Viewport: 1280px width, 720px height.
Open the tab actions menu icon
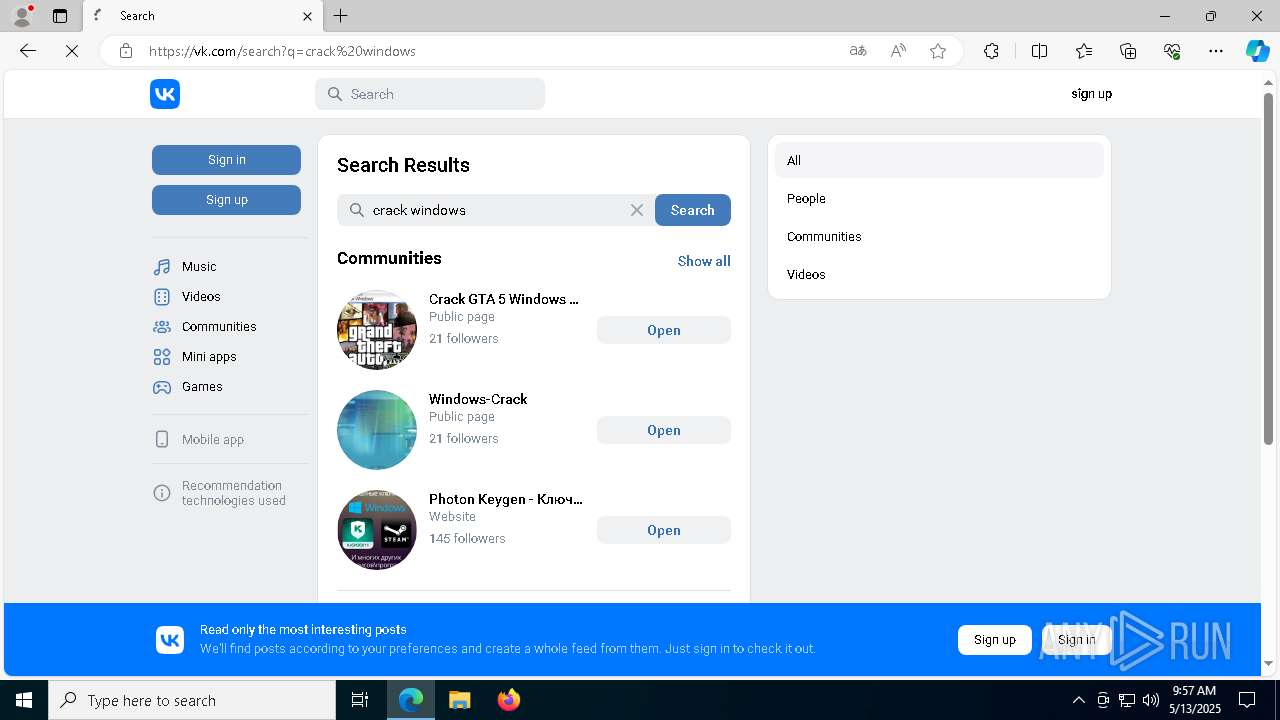pyautogui.click(x=60, y=16)
